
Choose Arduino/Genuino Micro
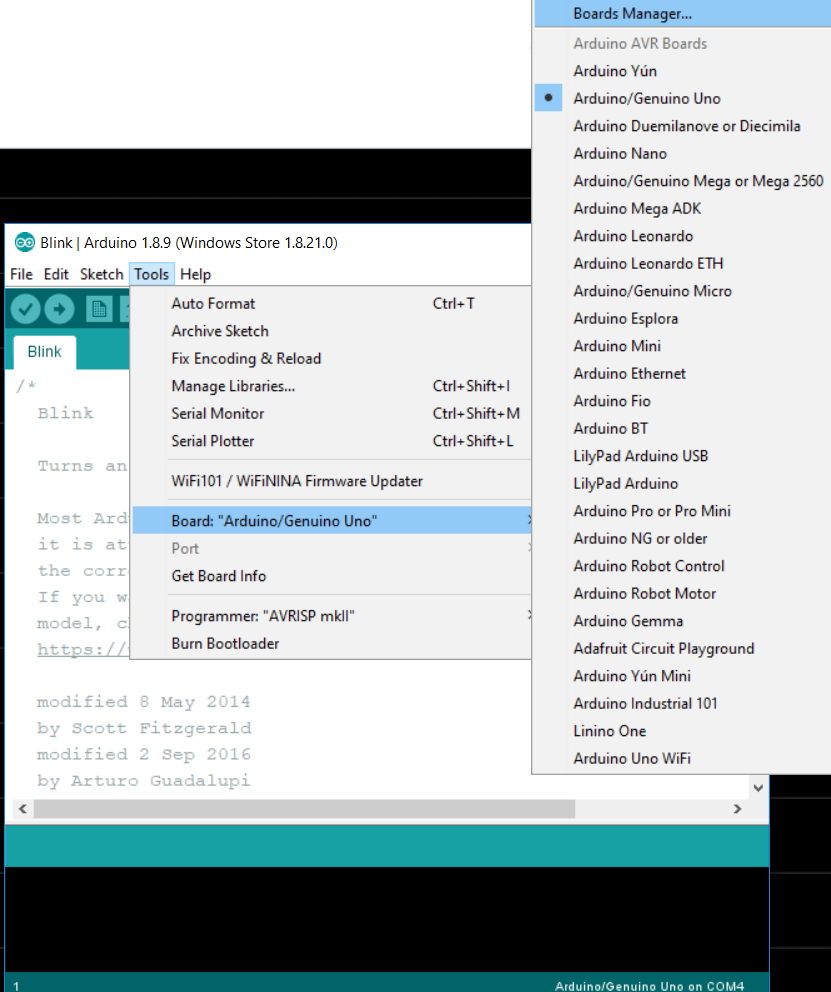tap(682, 291)
